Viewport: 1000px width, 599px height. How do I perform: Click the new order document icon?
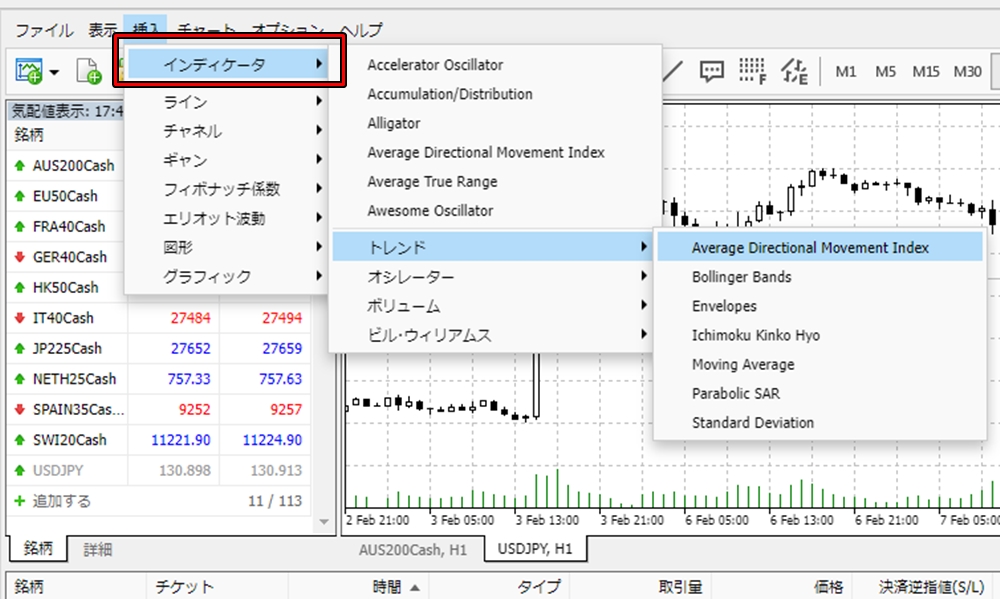point(89,71)
